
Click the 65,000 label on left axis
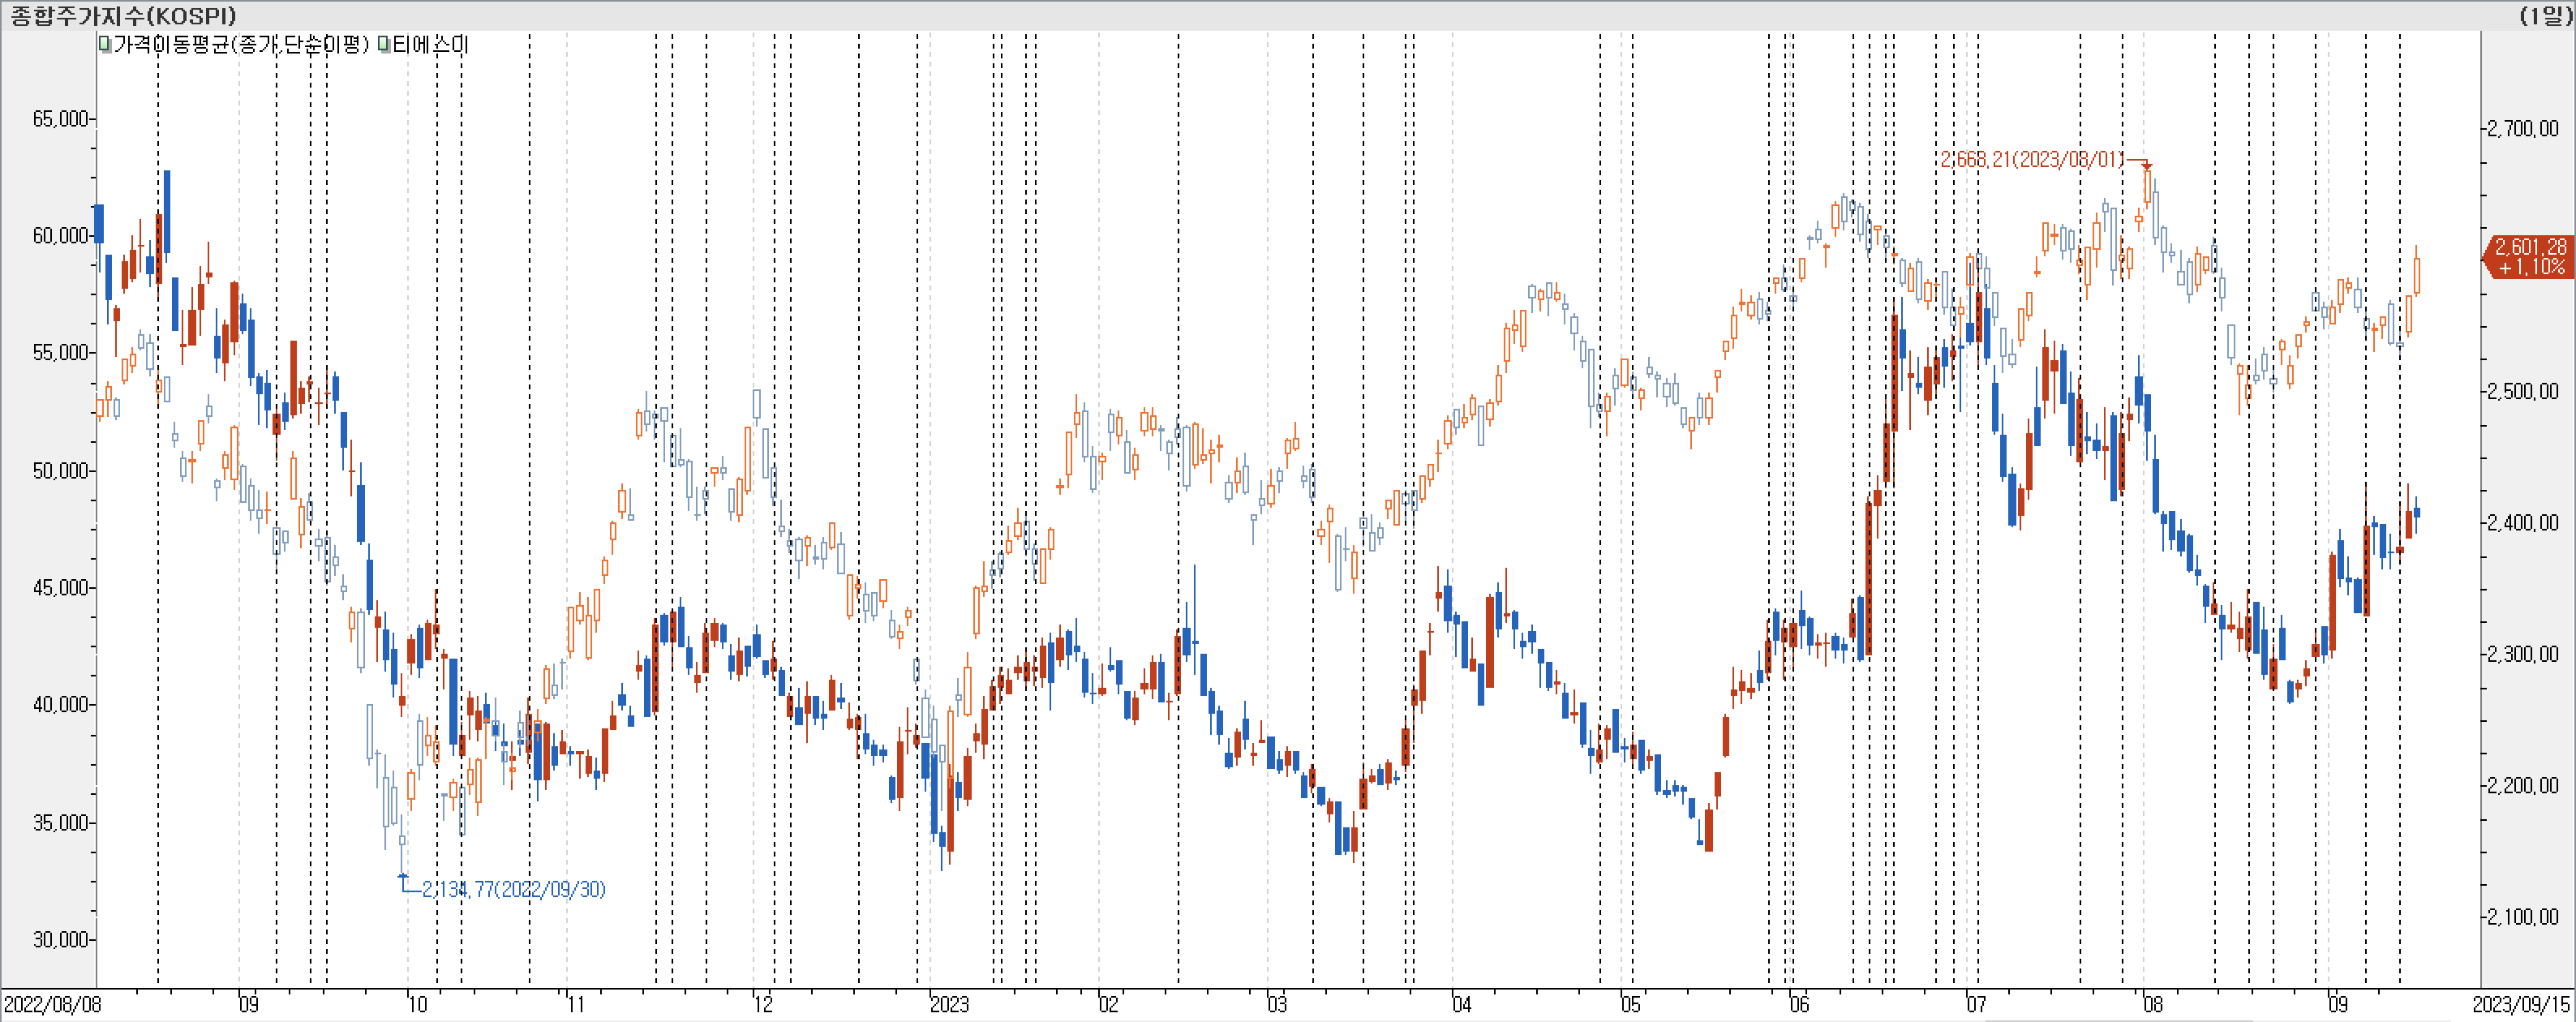pos(60,119)
